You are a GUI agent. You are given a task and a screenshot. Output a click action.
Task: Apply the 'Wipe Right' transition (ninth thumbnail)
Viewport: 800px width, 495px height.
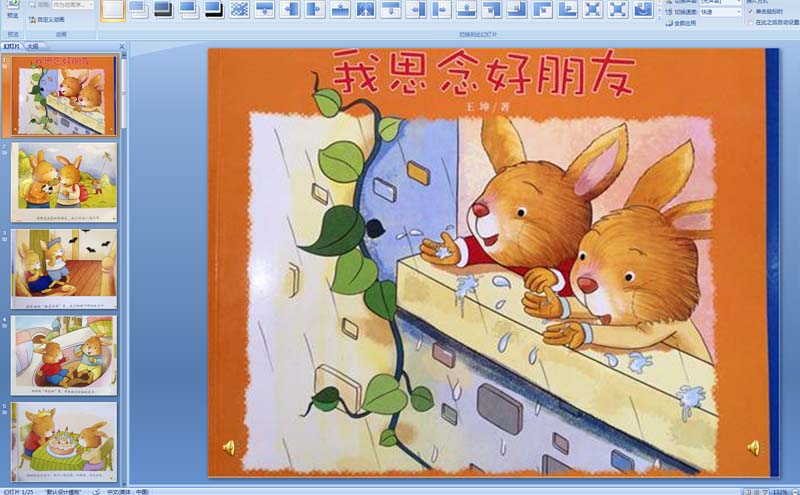[315, 9]
